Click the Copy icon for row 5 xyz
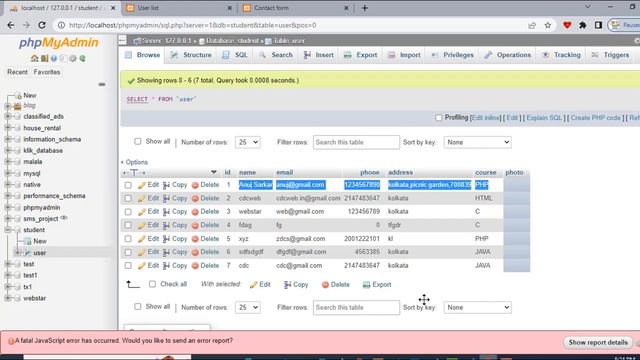Image resolution: width=640 pixels, height=360 pixels. tap(166, 239)
